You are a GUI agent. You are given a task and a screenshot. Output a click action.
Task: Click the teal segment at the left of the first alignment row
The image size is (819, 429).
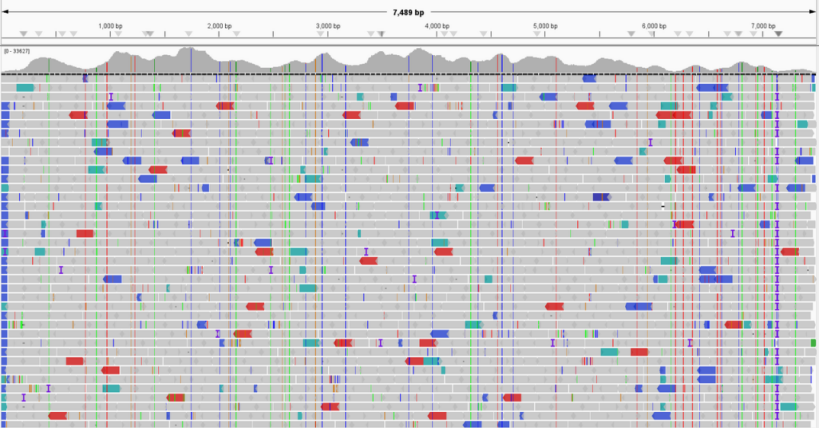(x=25, y=88)
